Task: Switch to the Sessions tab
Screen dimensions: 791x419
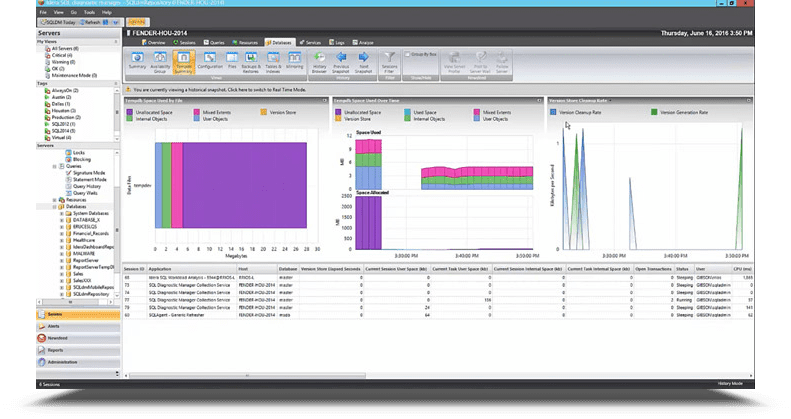Action: pos(184,42)
